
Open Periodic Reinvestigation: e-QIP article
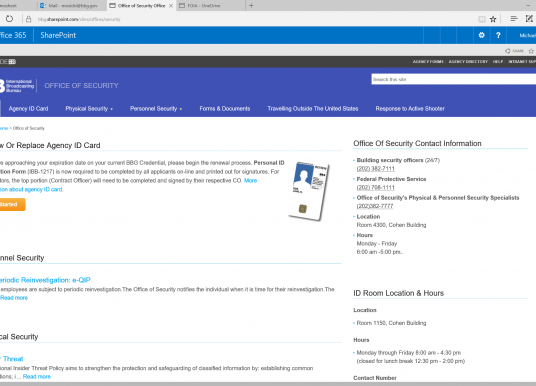45,280
